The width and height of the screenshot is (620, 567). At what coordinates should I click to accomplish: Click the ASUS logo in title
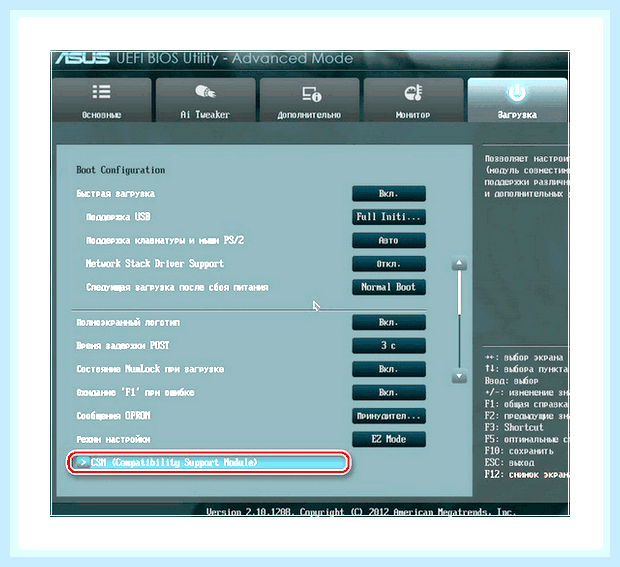tap(83, 58)
